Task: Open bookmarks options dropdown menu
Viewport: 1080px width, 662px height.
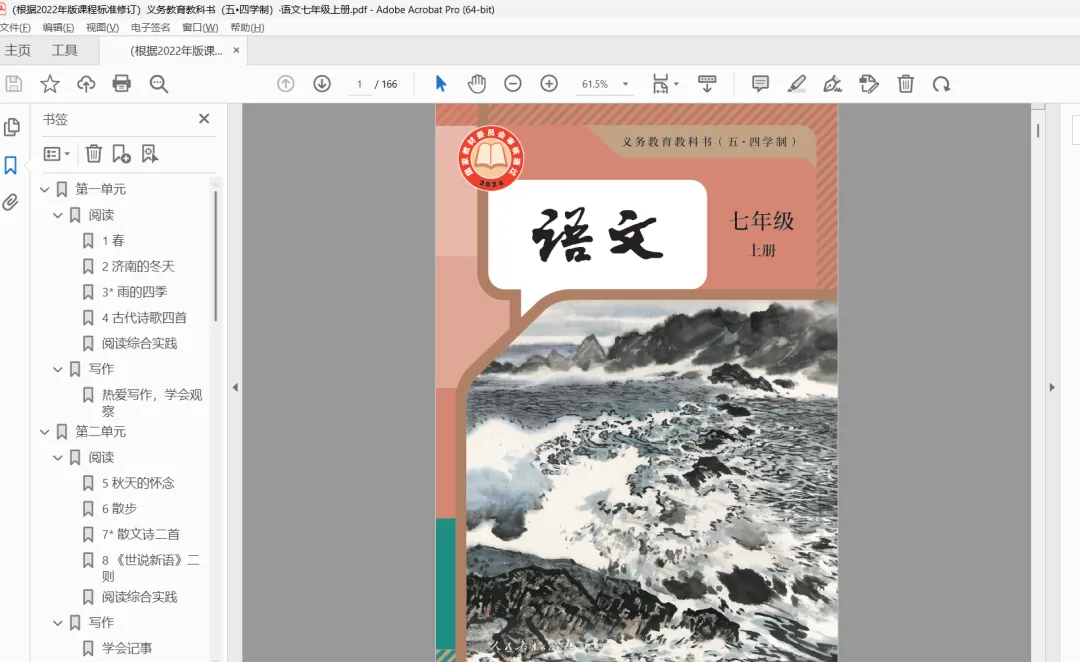Action: (56, 154)
